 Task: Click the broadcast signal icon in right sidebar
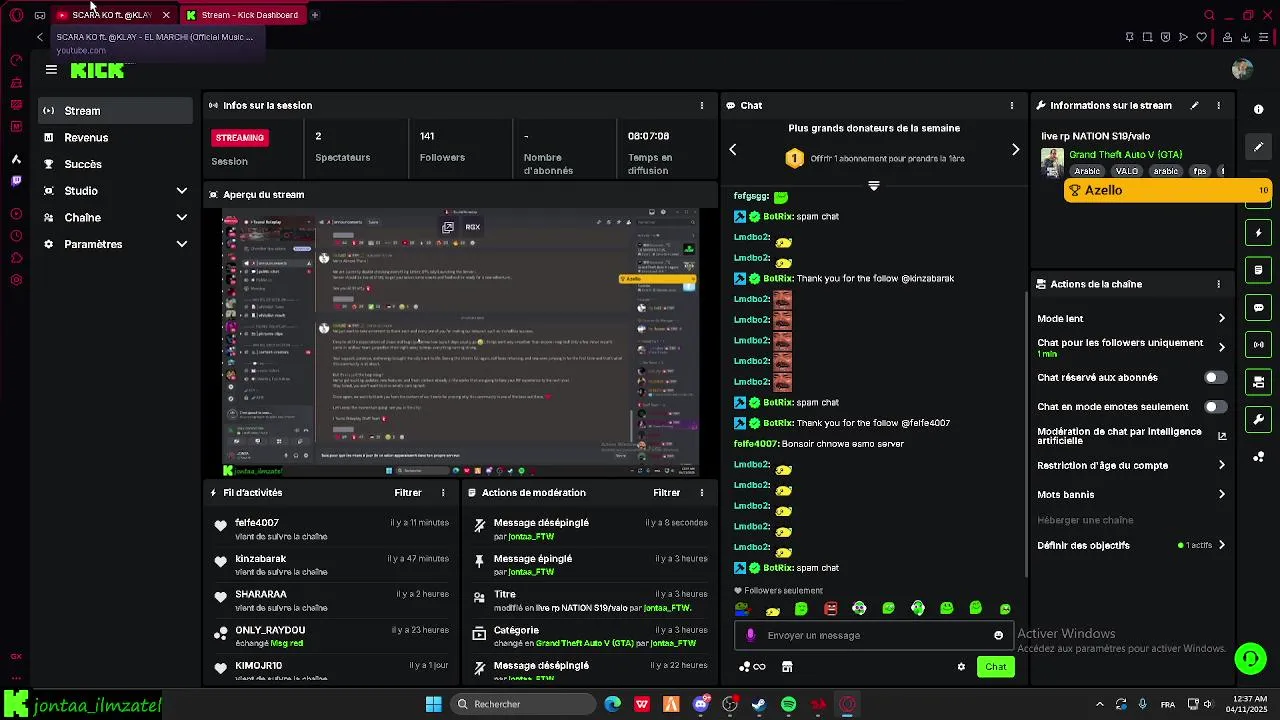tap(1259, 345)
